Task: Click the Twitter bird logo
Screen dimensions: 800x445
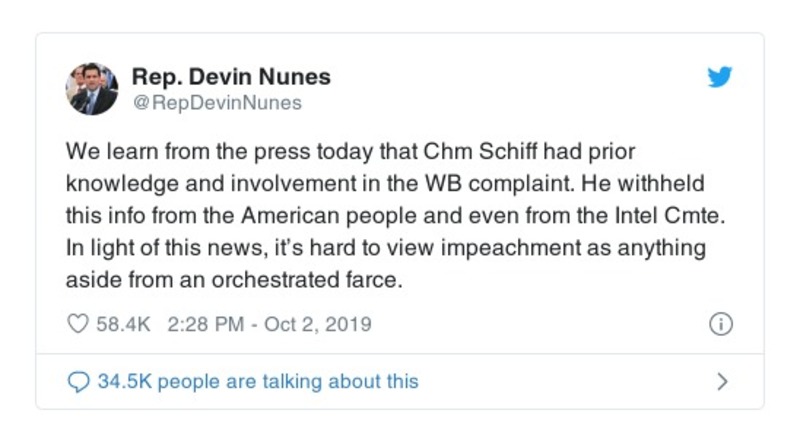Action: (720, 78)
